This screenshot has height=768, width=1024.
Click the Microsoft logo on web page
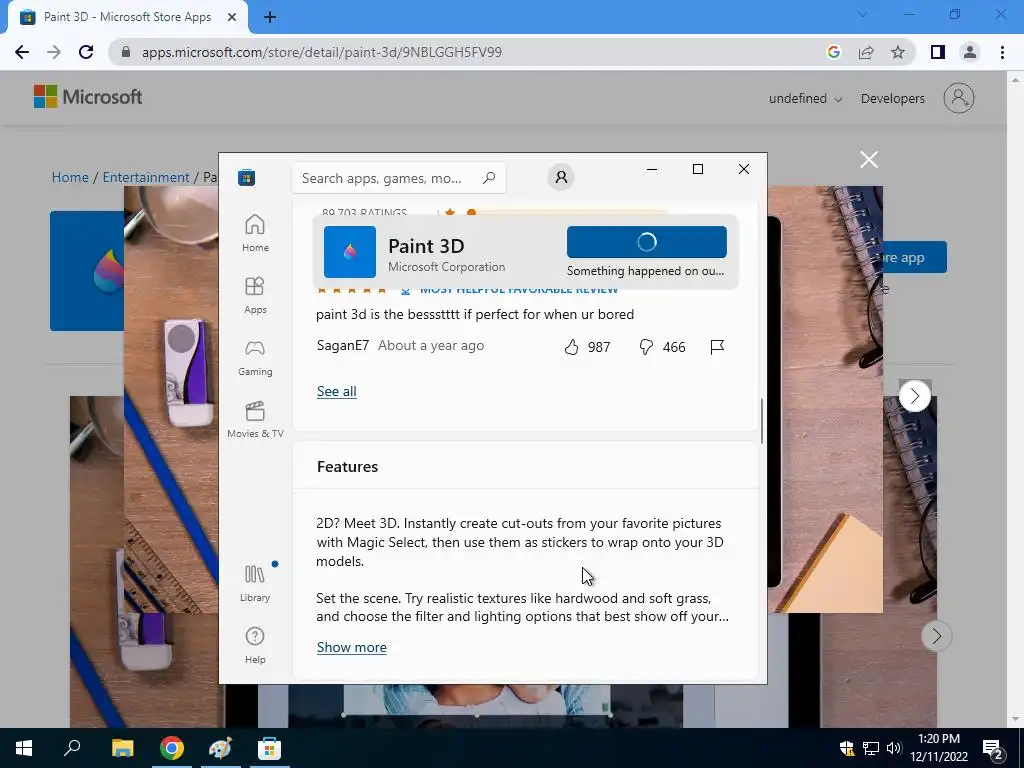pyautogui.click(x=88, y=97)
